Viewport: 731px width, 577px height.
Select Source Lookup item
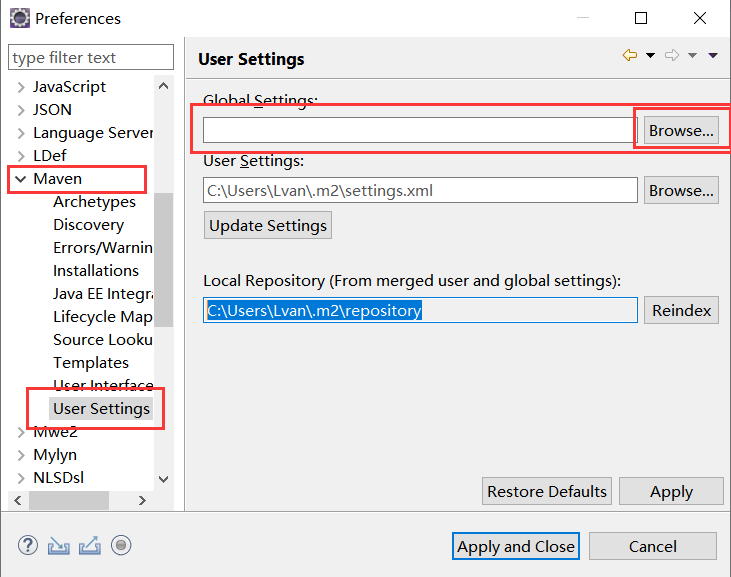(x=103, y=340)
